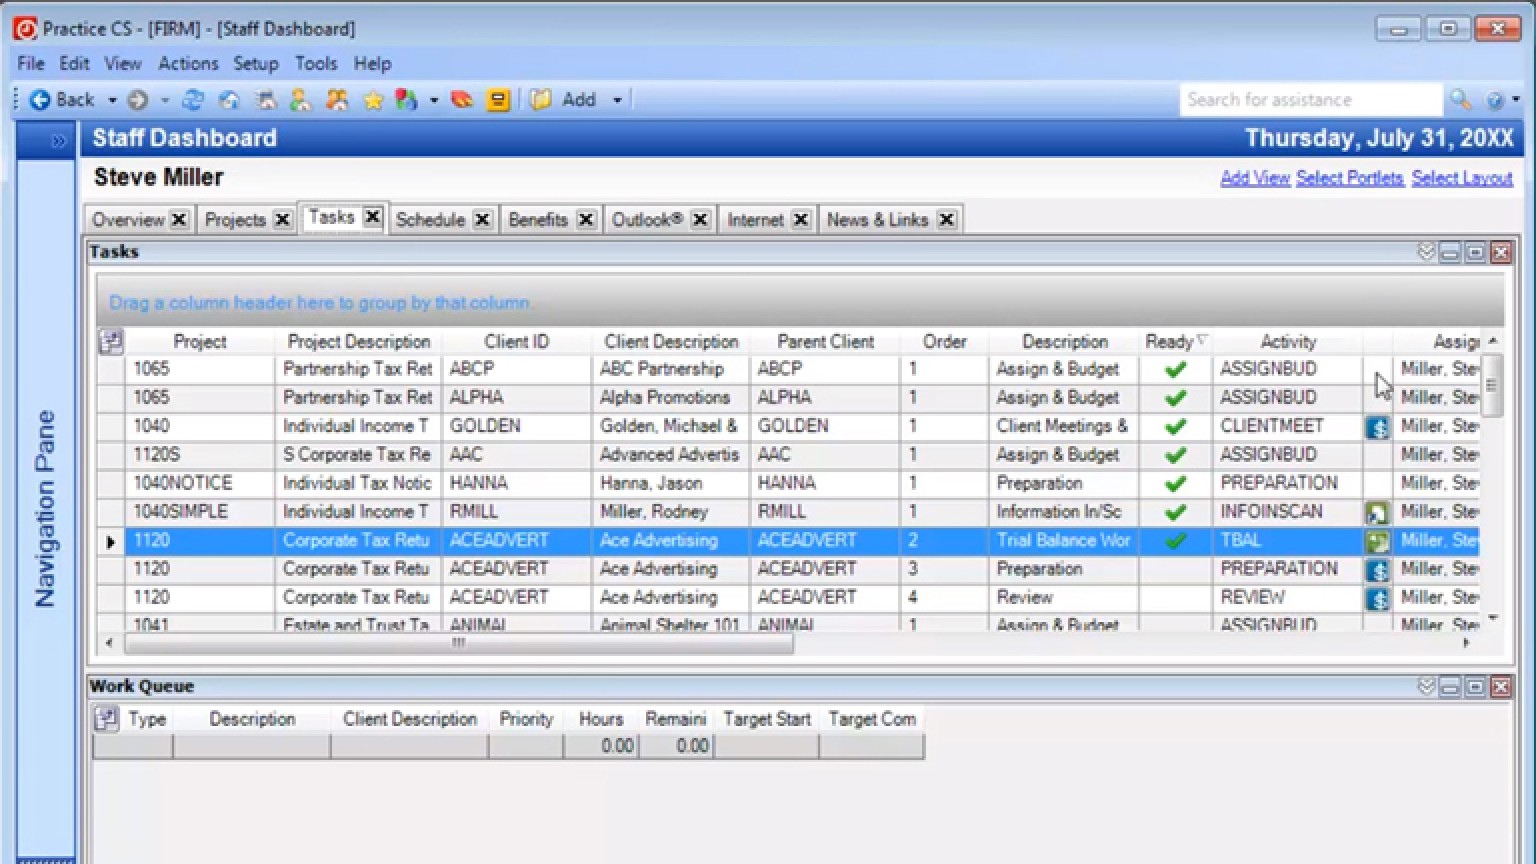Click the yellow note icon in toolbar

point(497,100)
